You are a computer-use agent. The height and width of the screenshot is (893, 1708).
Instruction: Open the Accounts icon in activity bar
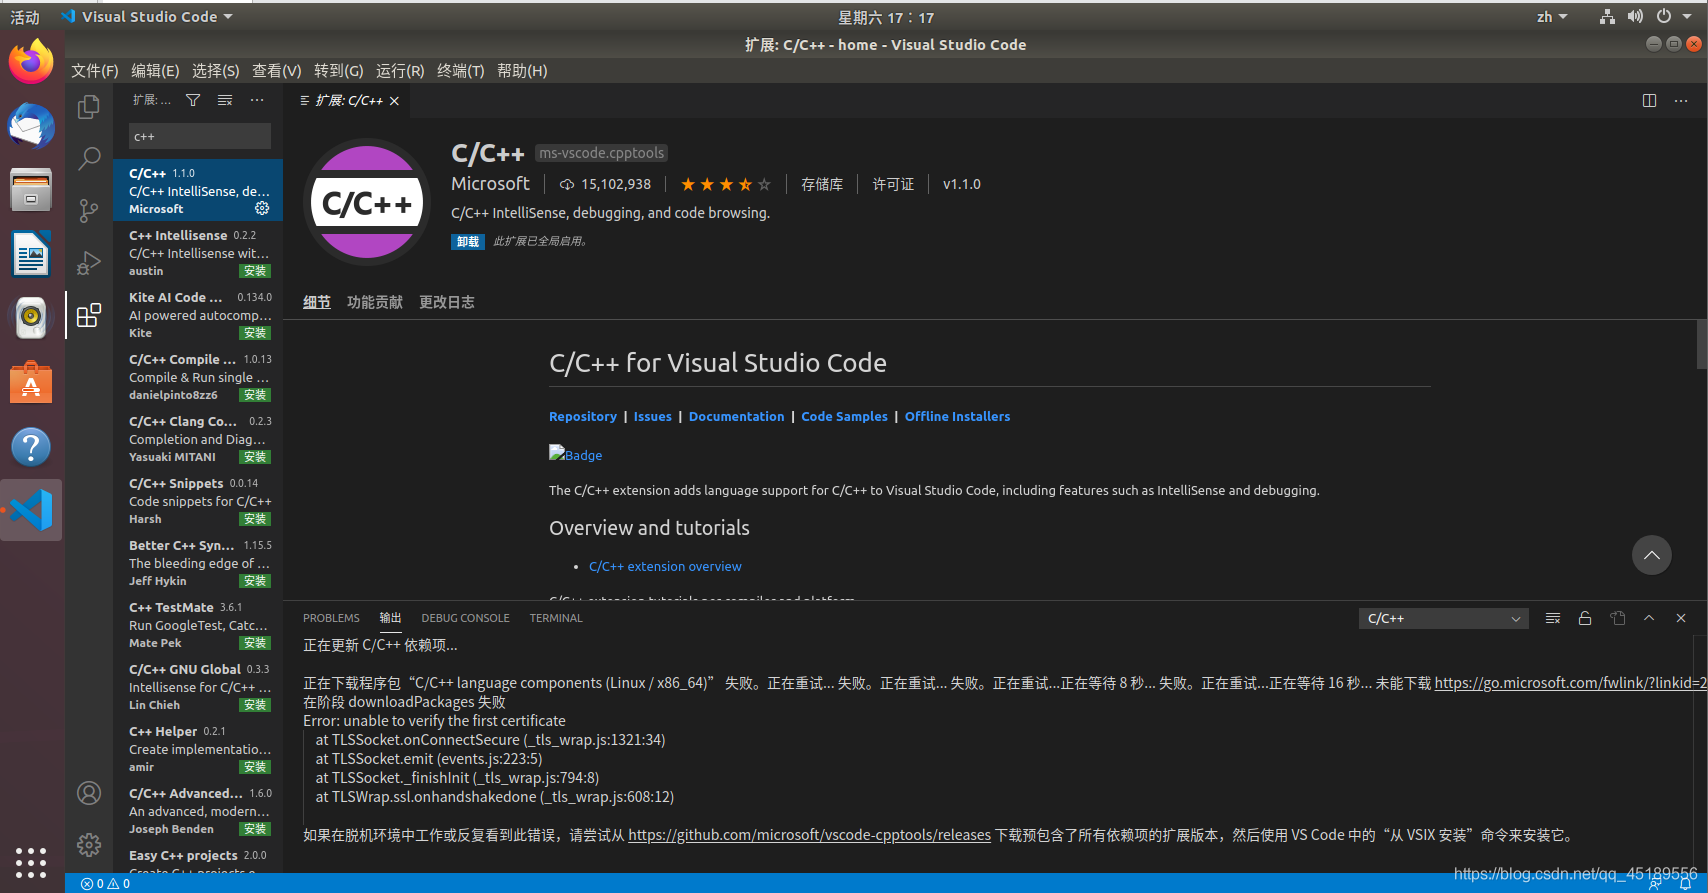89,793
